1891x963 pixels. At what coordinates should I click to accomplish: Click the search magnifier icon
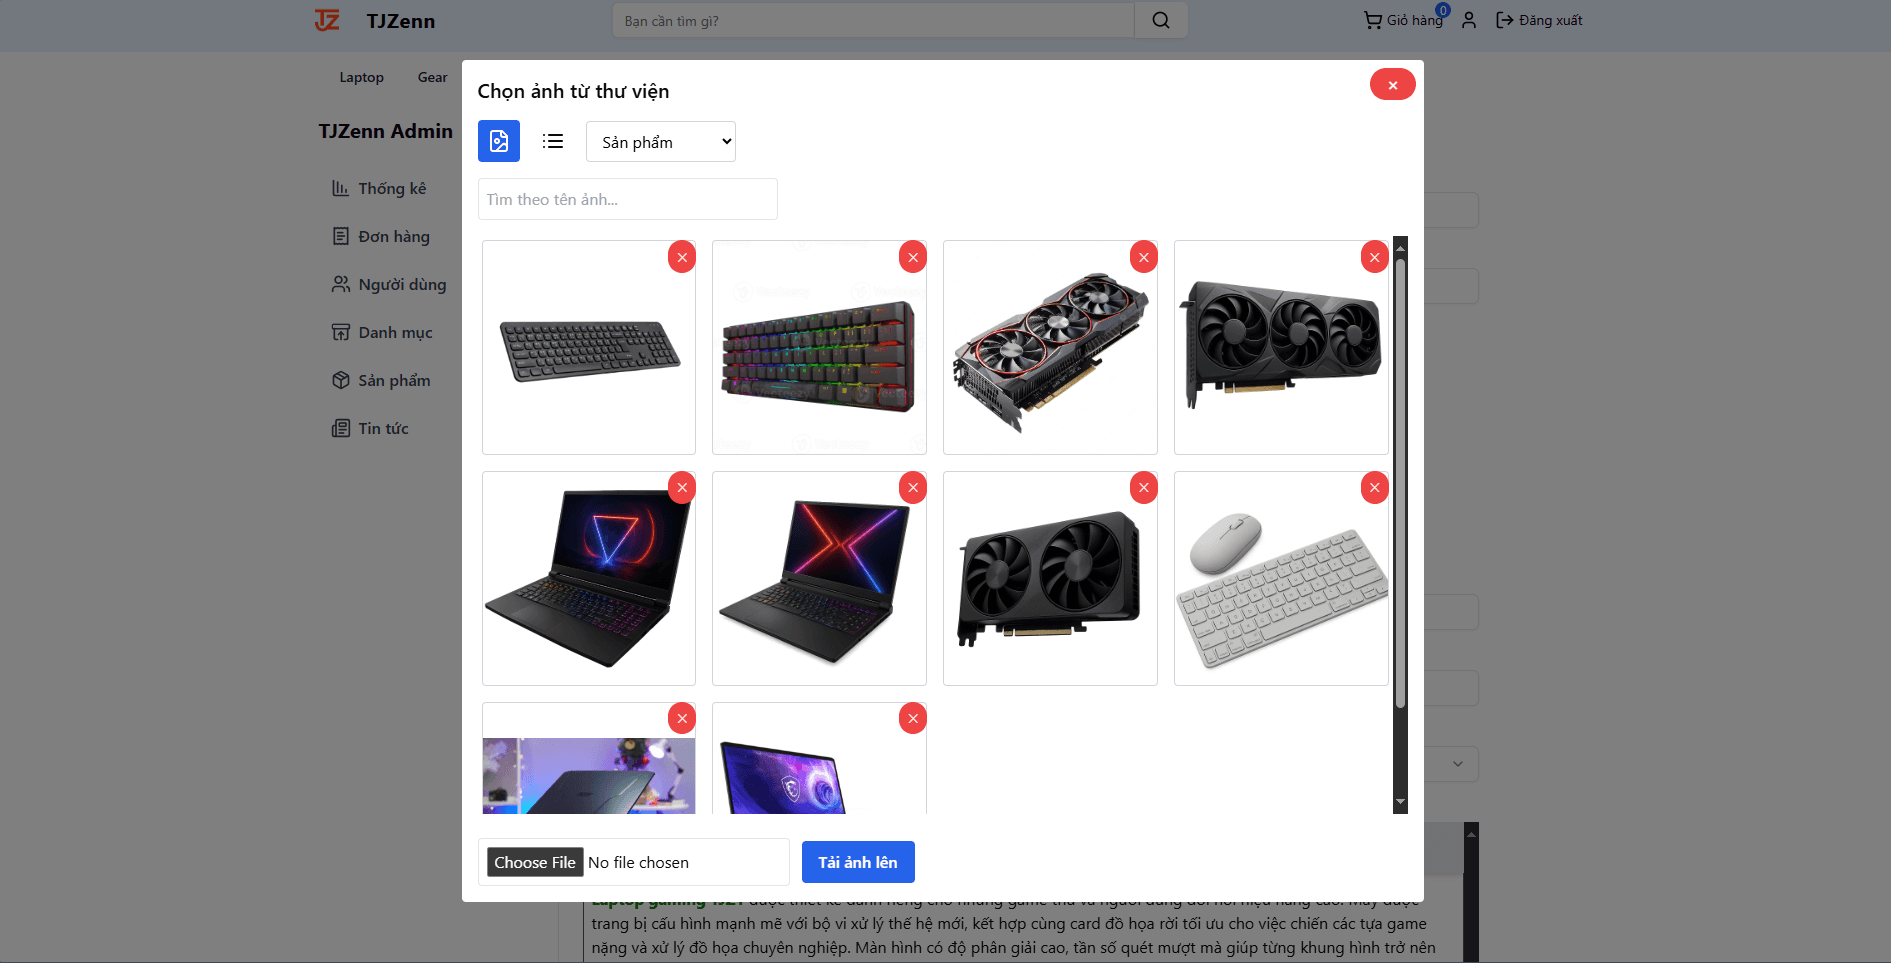pyautogui.click(x=1161, y=20)
